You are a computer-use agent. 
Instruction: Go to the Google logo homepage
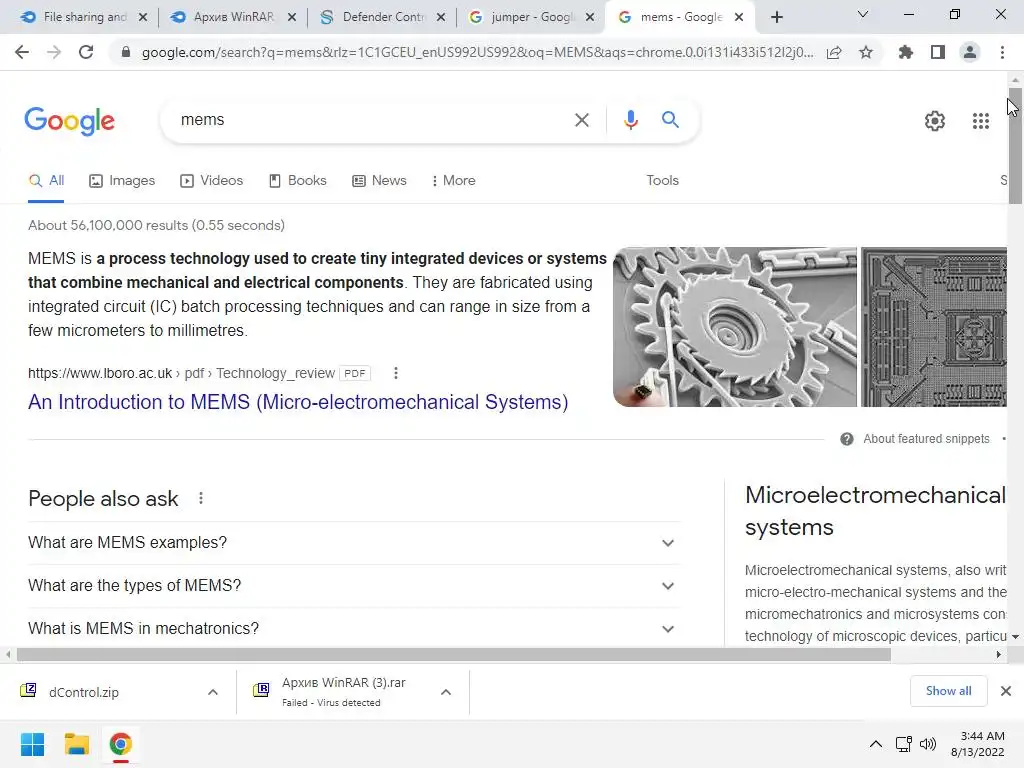(69, 121)
